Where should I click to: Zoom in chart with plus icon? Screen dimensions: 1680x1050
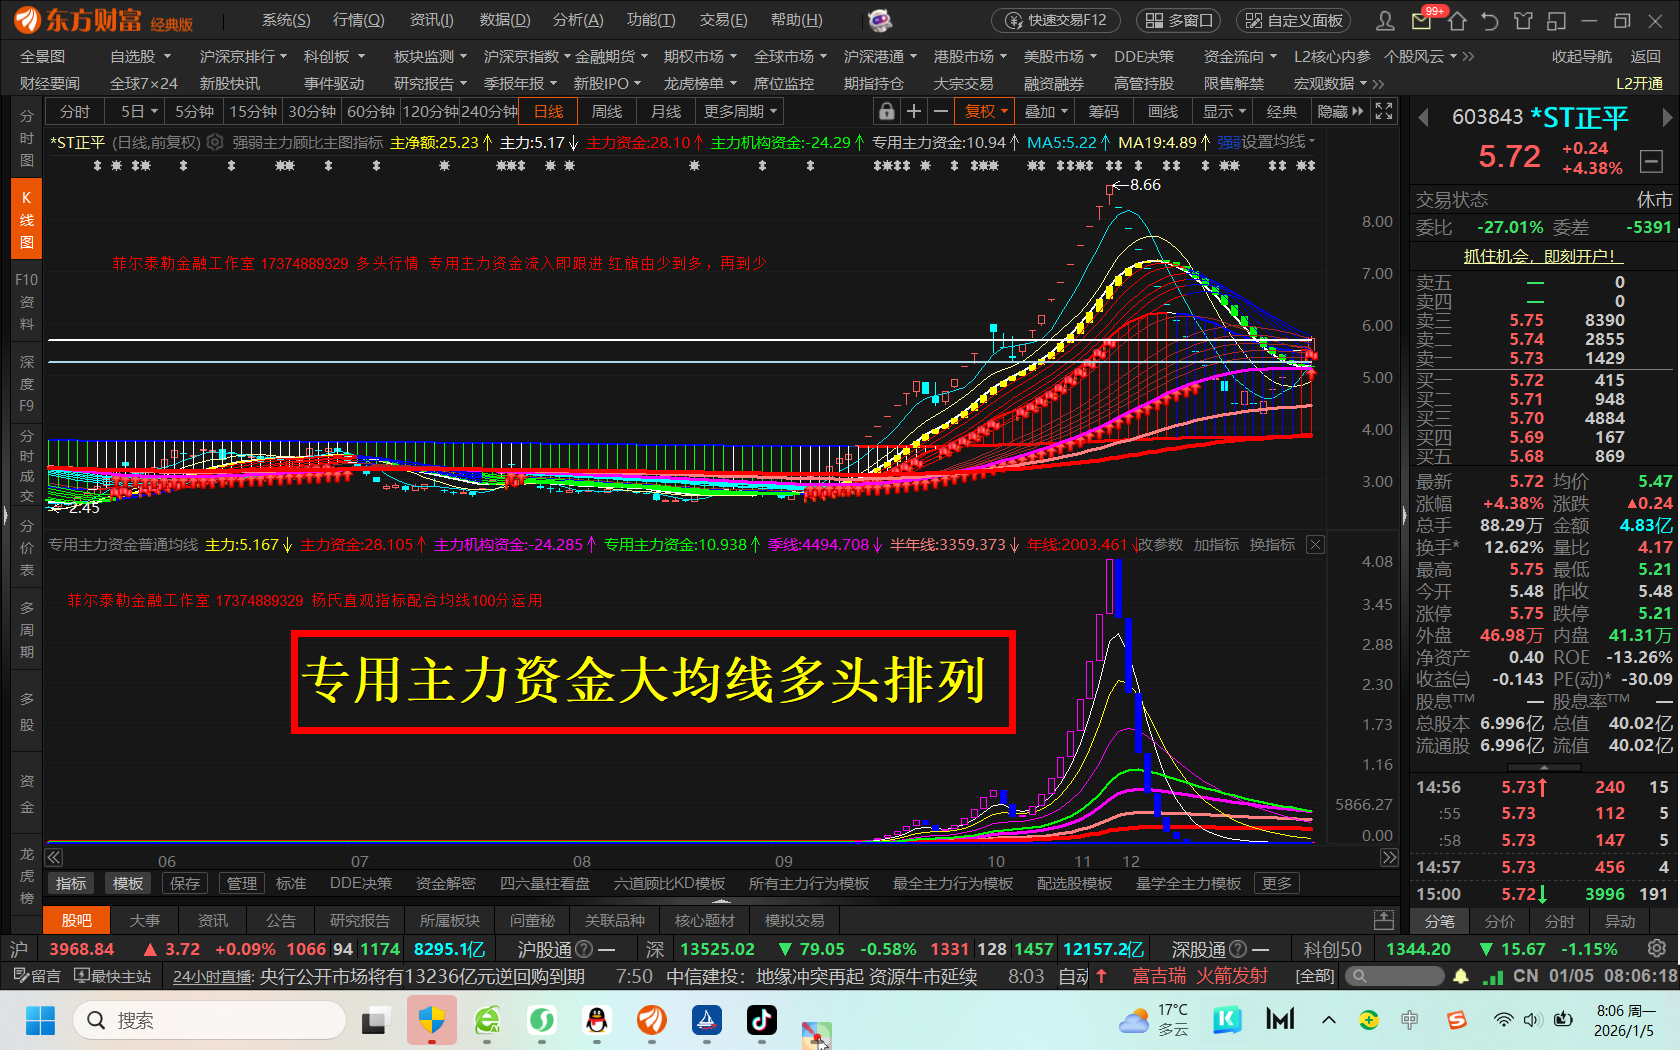[x=913, y=111]
